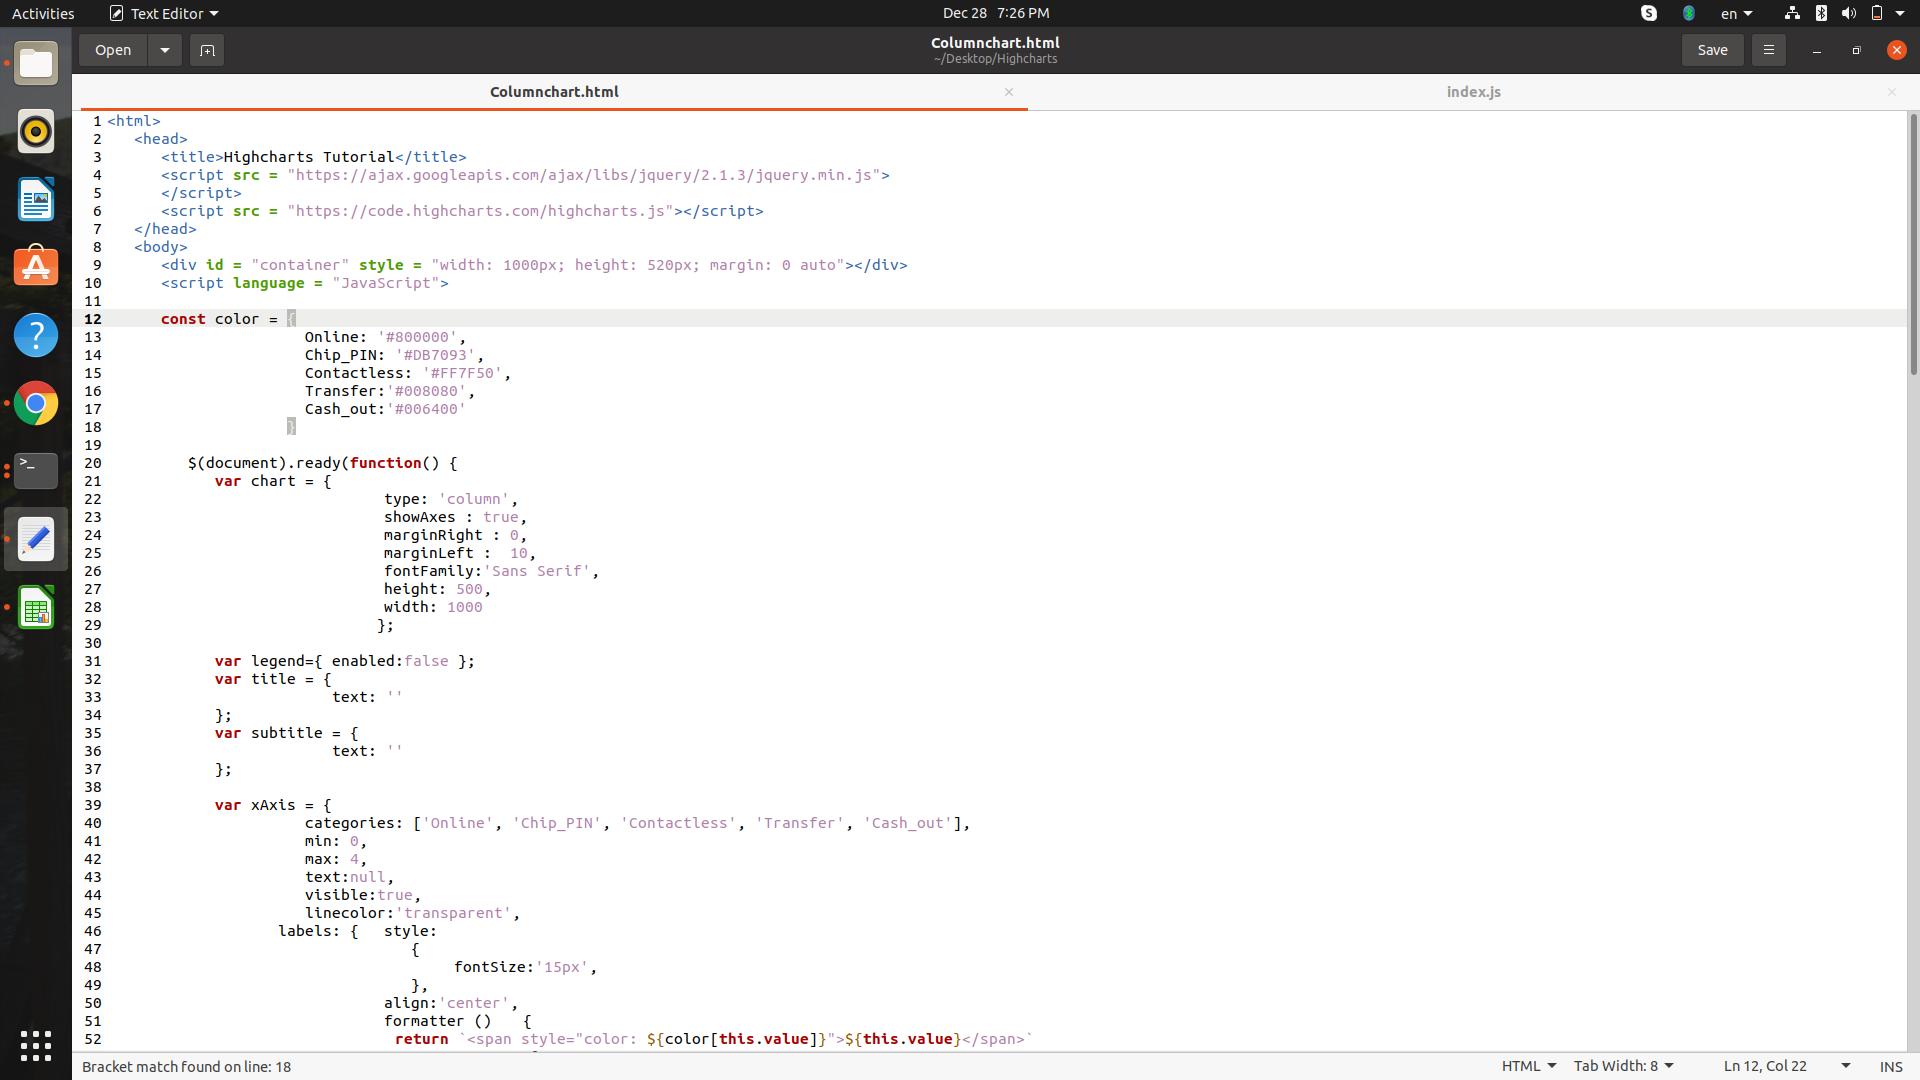Click the green tray indicator icon
Viewport: 1920px width, 1080px height.
pos(1689,13)
